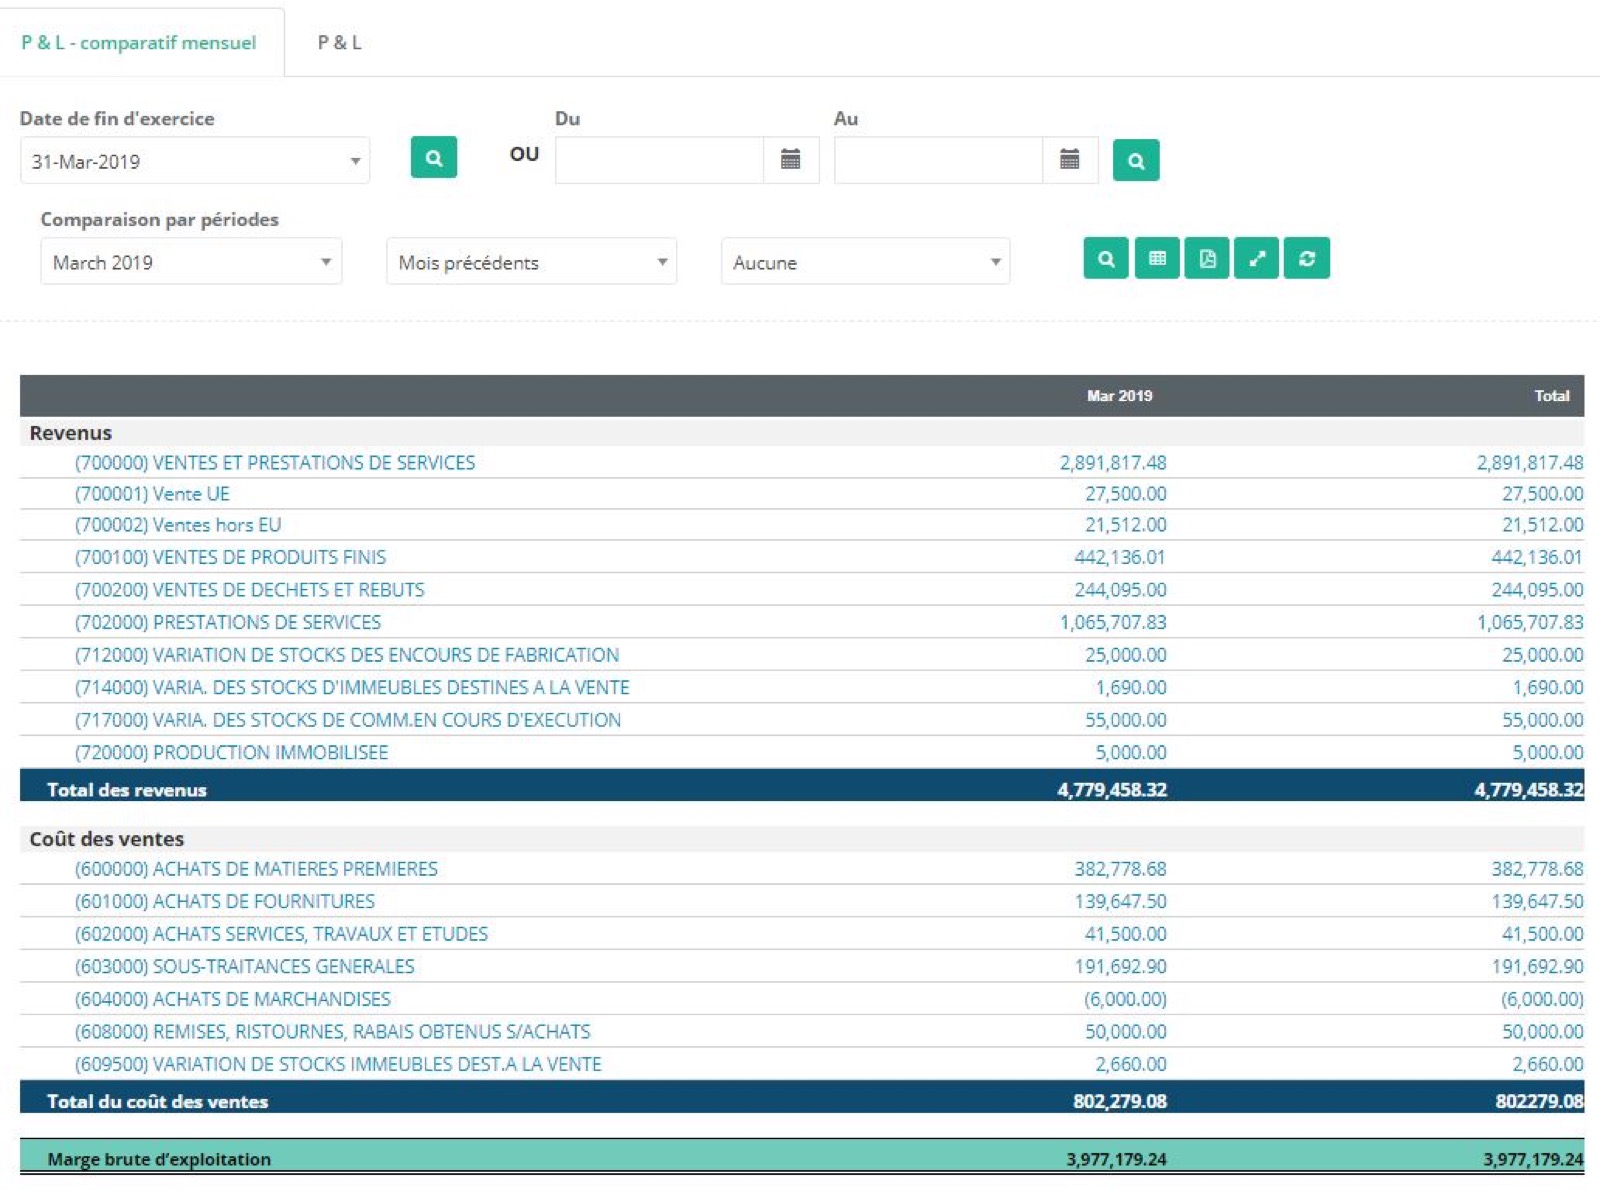Expand report to full screen icon
The height and width of the screenshot is (1190, 1600).
(x=1257, y=258)
